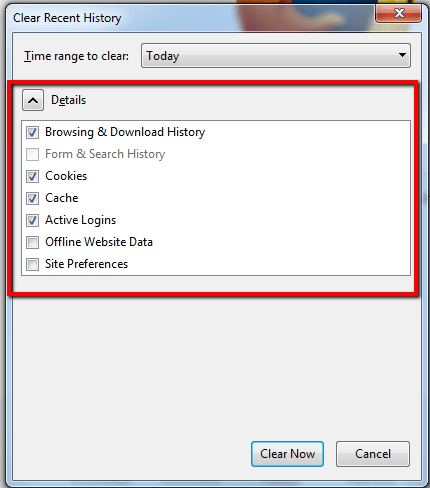Toggle the Form & Search History checkbox
The height and width of the screenshot is (488, 430).
tap(32, 154)
